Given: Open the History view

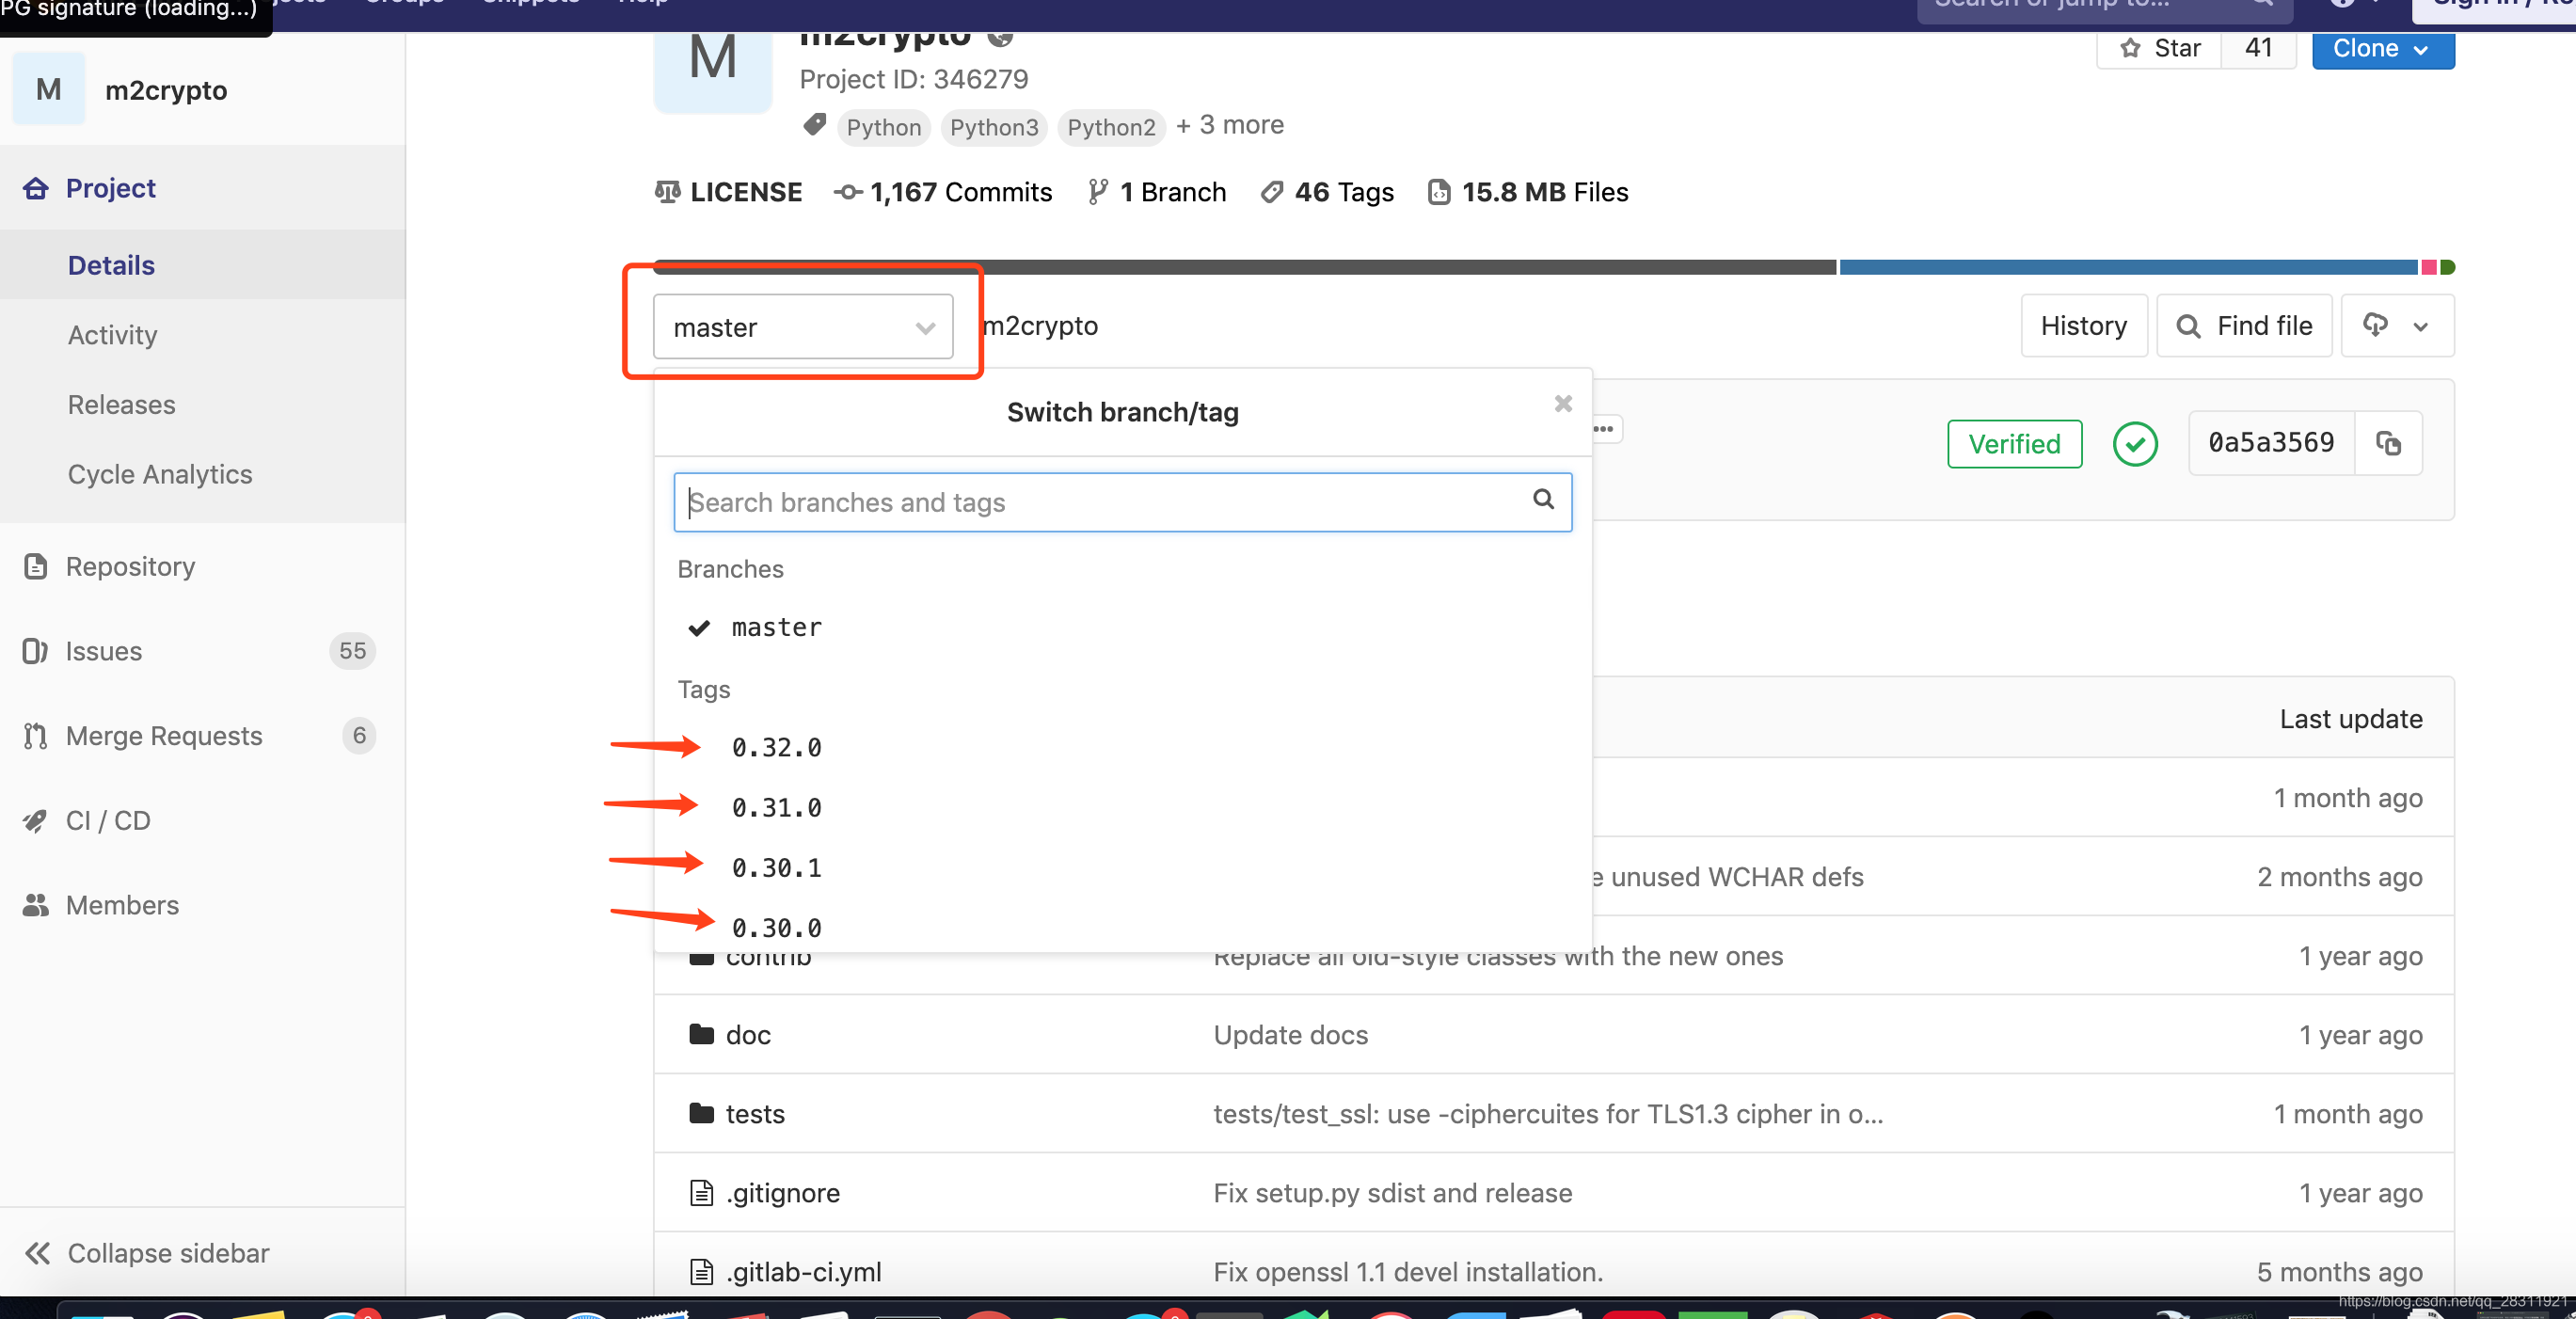Looking at the screenshot, I should coord(2084,326).
